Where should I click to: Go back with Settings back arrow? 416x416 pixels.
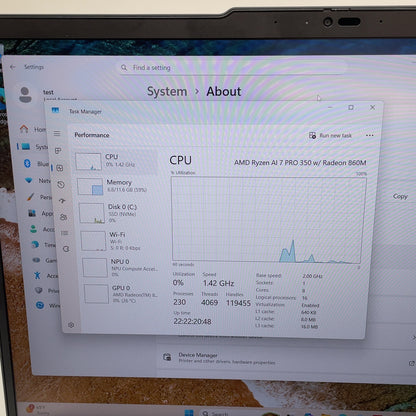13,67
